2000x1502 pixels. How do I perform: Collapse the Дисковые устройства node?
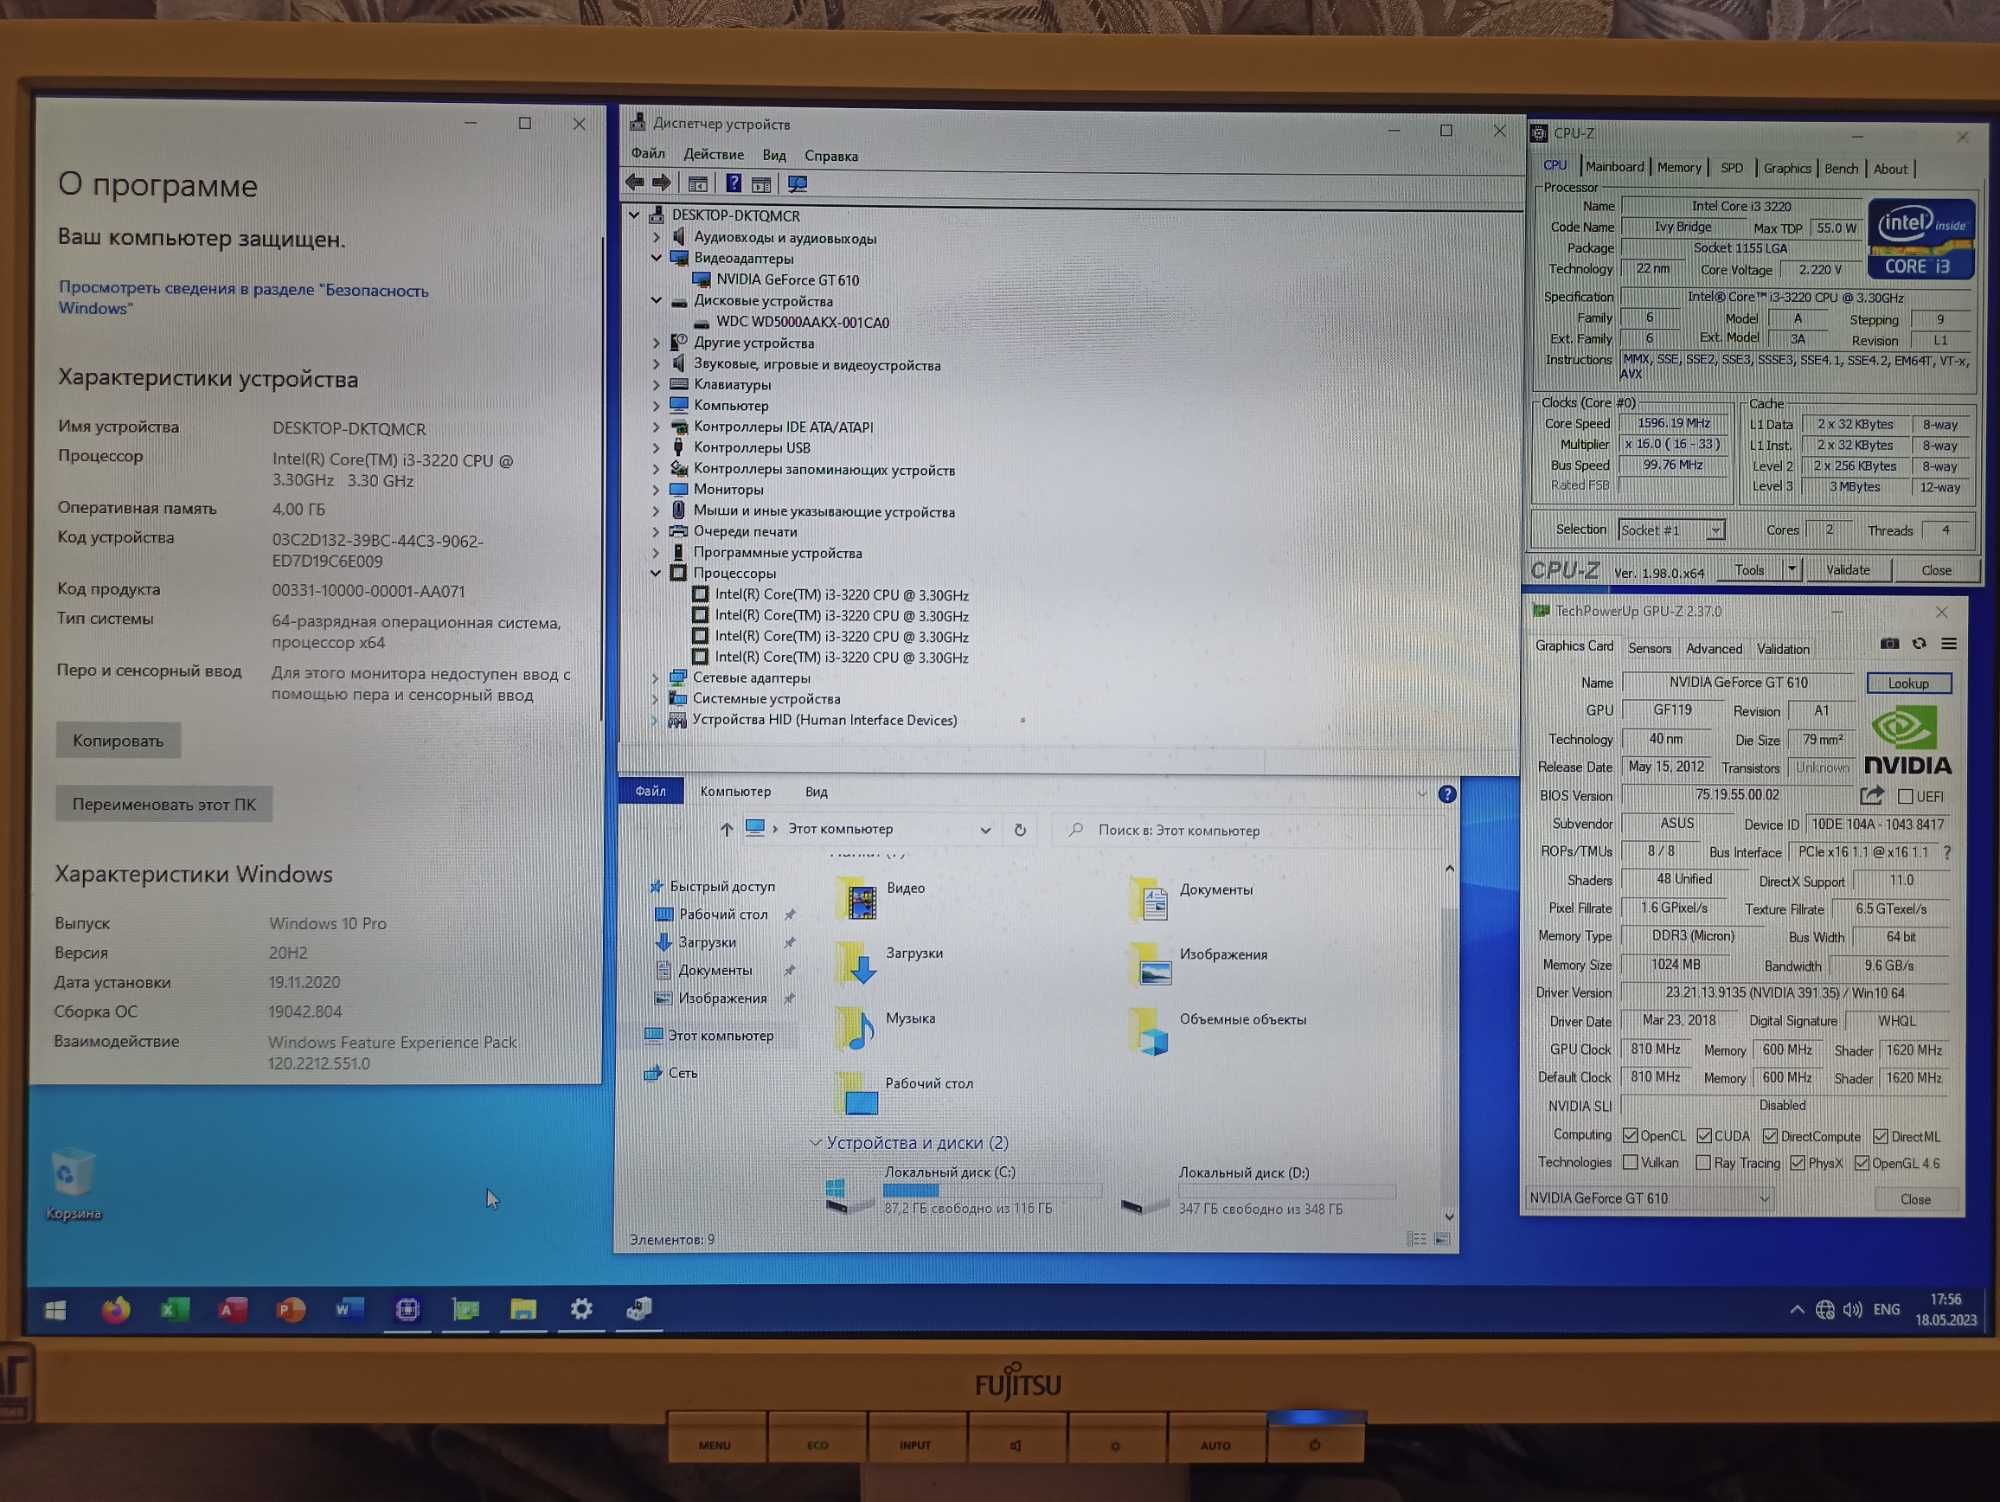click(656, 300)
